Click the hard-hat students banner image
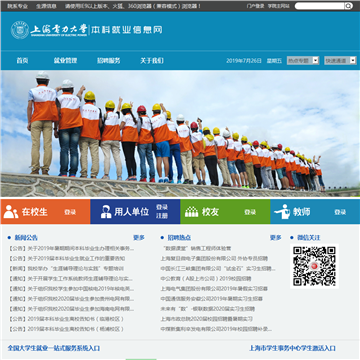360x360 pixels. pyautogui.click(x=180, y=133)
